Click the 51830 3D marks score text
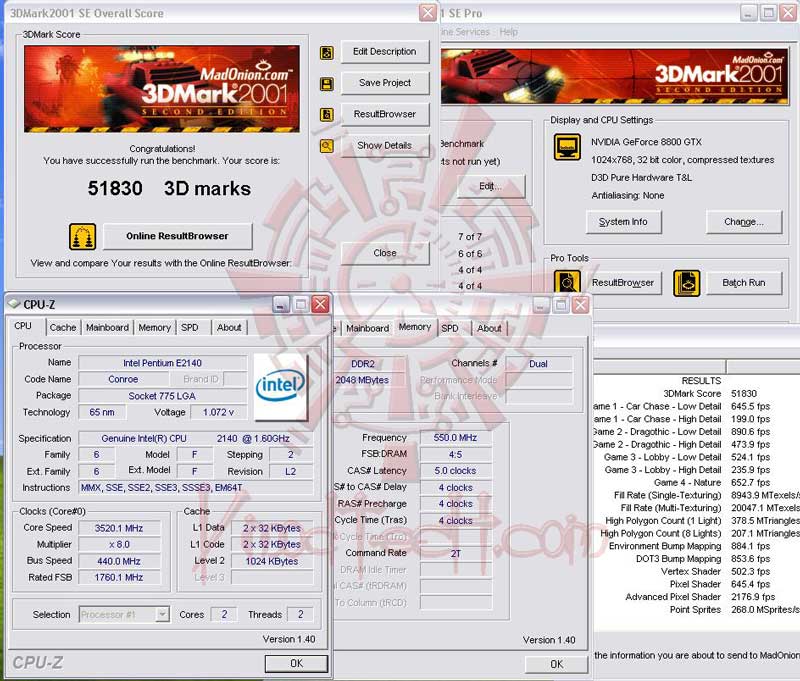 tap(169, 188)
